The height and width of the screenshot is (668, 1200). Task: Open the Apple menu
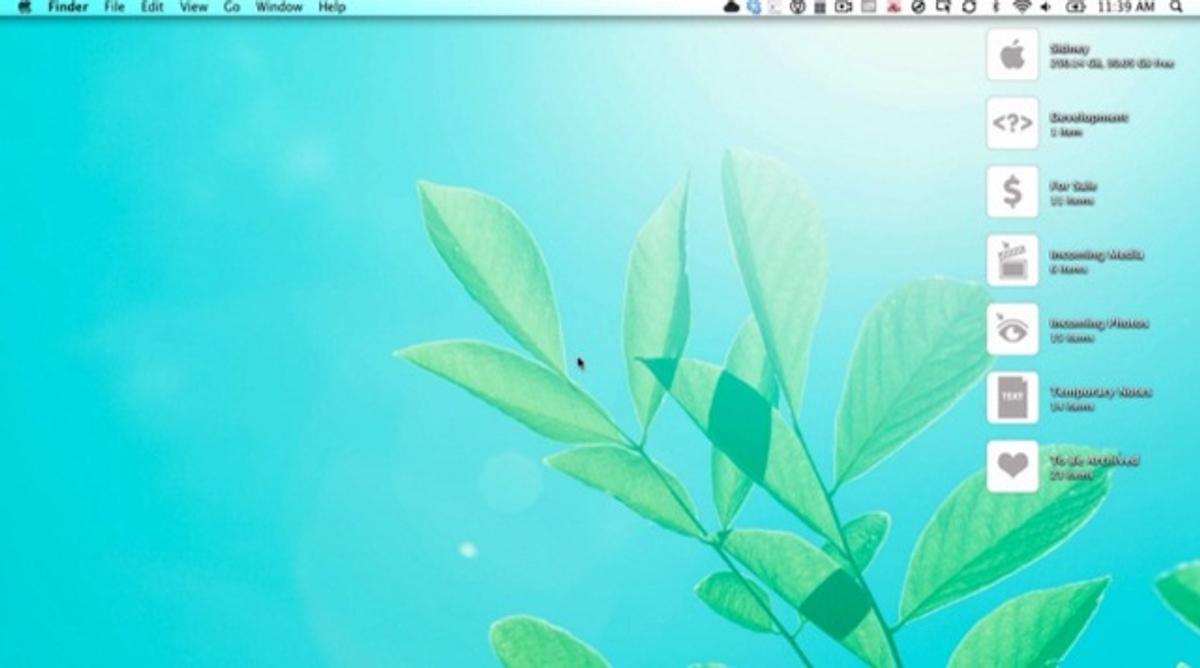tap(24, 7)
